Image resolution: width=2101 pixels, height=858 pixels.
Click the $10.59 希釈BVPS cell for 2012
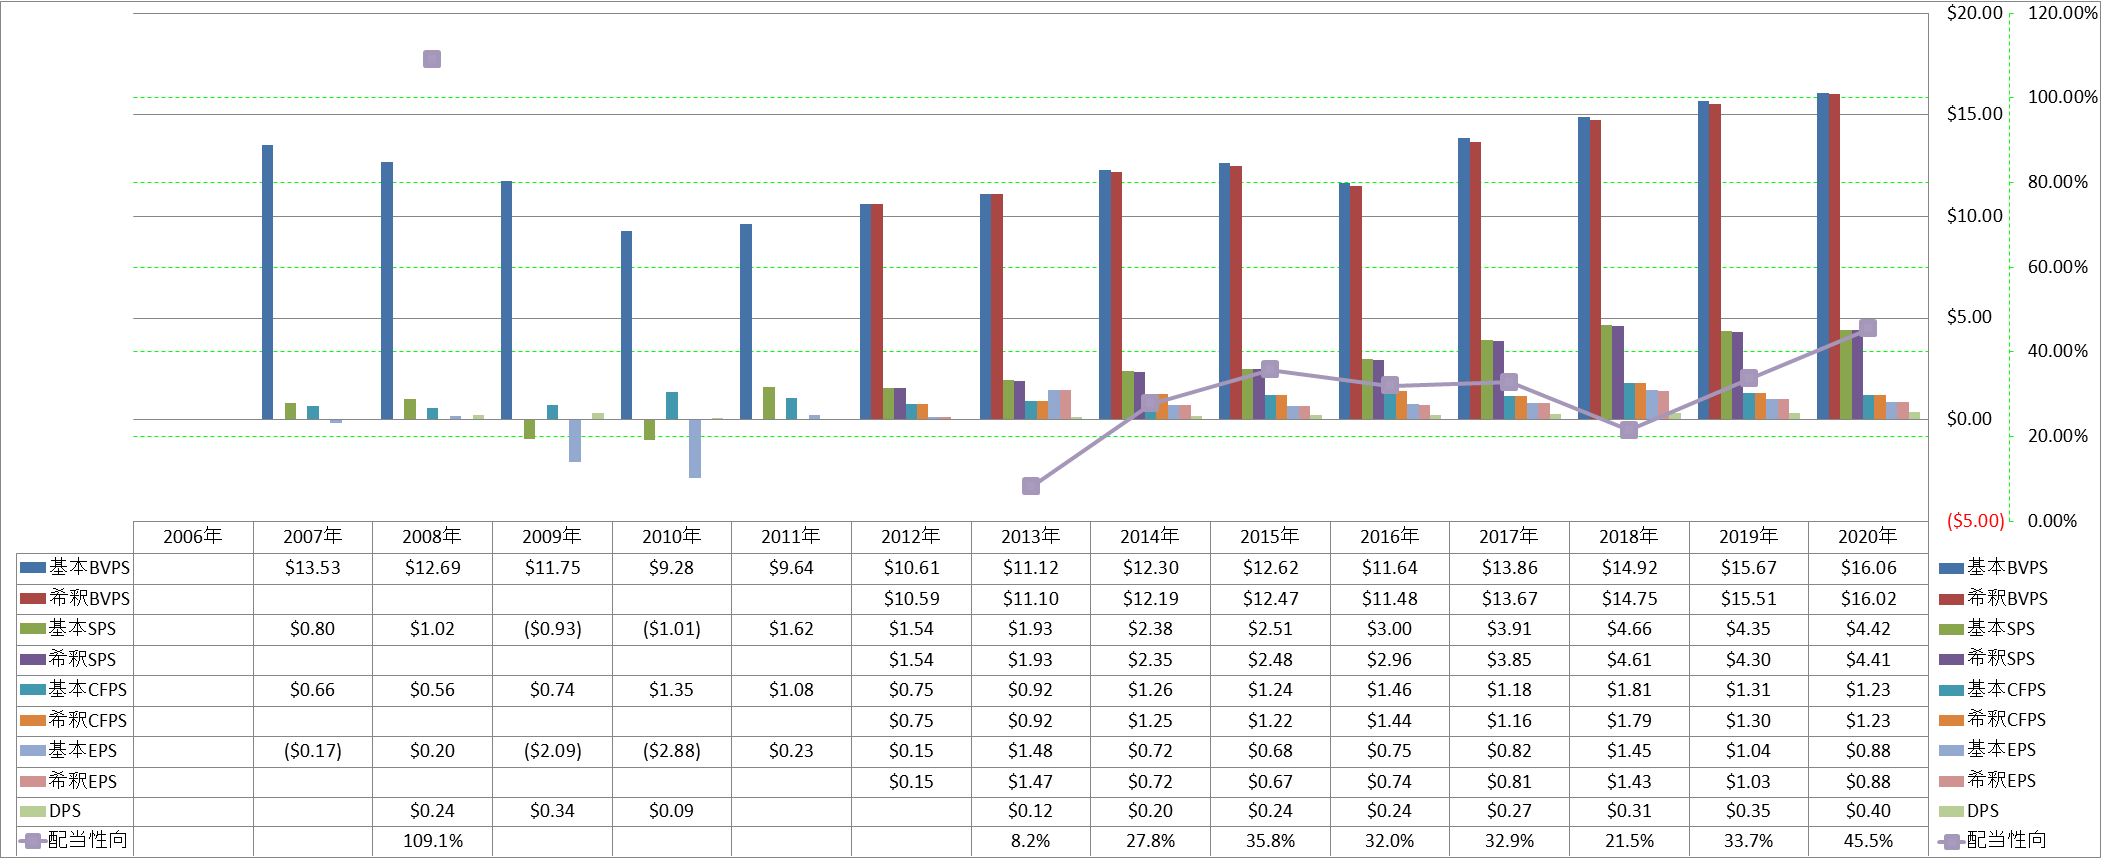(x=911, y=599)
